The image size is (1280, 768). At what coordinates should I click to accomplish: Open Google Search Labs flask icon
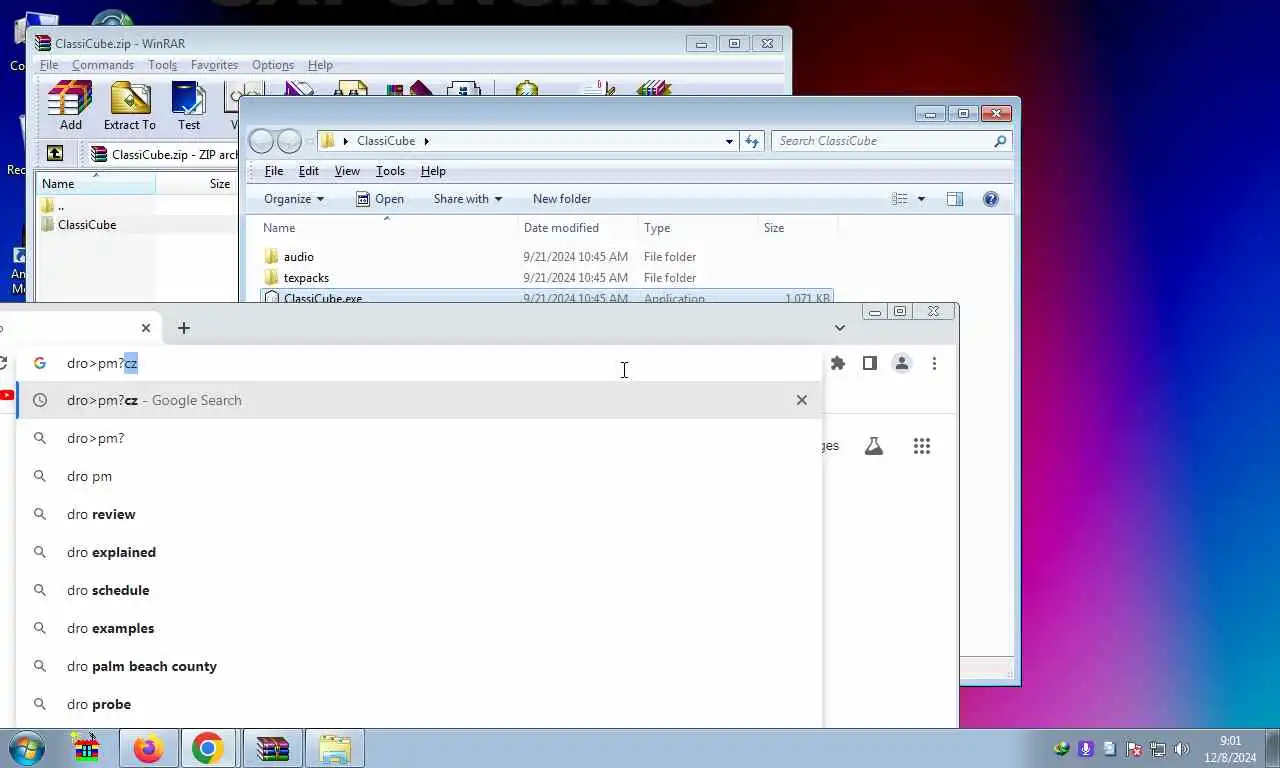click(874, 446)
